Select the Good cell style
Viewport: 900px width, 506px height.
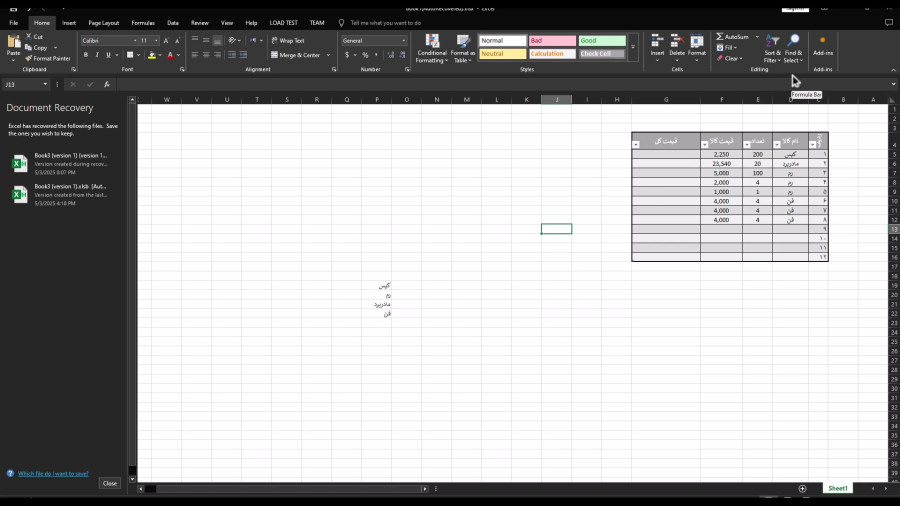(x=602, y=41)
